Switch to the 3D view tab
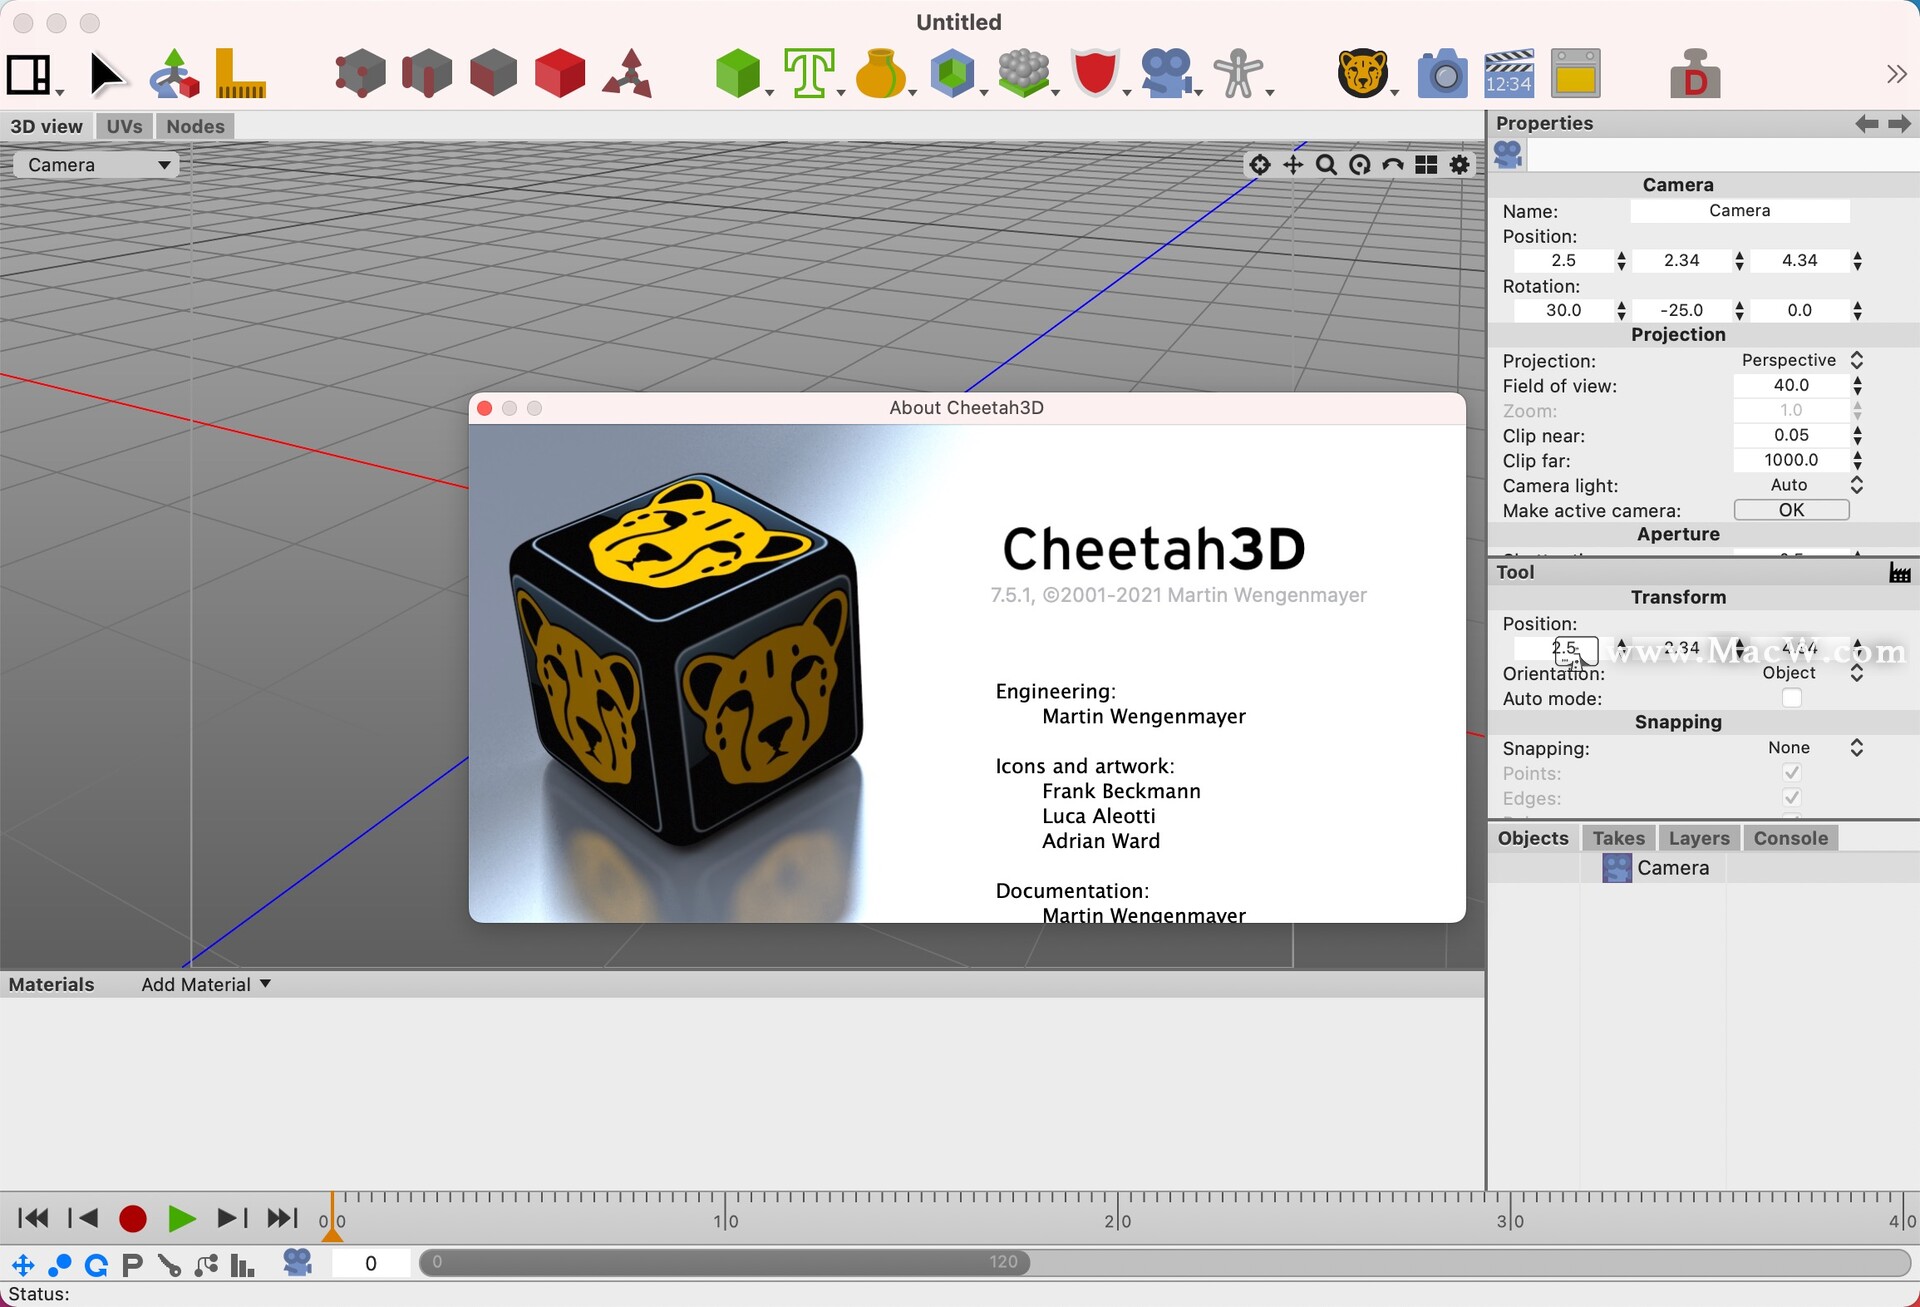This screenshot has width=1920, height=1307. pos(46,126)
